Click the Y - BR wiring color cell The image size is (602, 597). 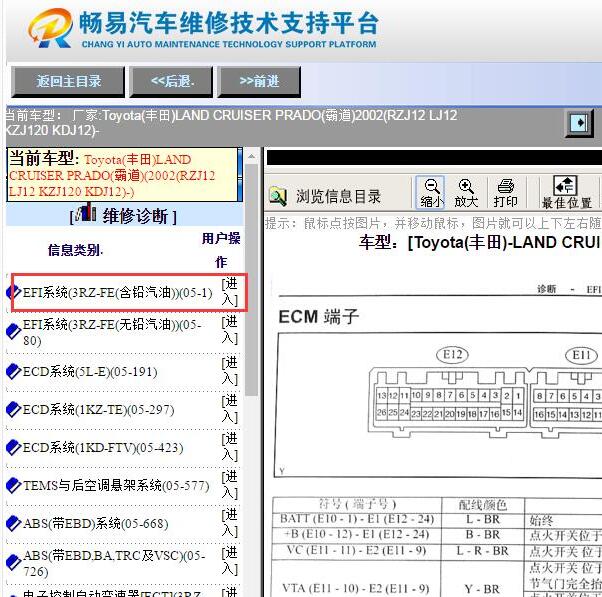click(x=483, y=589)
